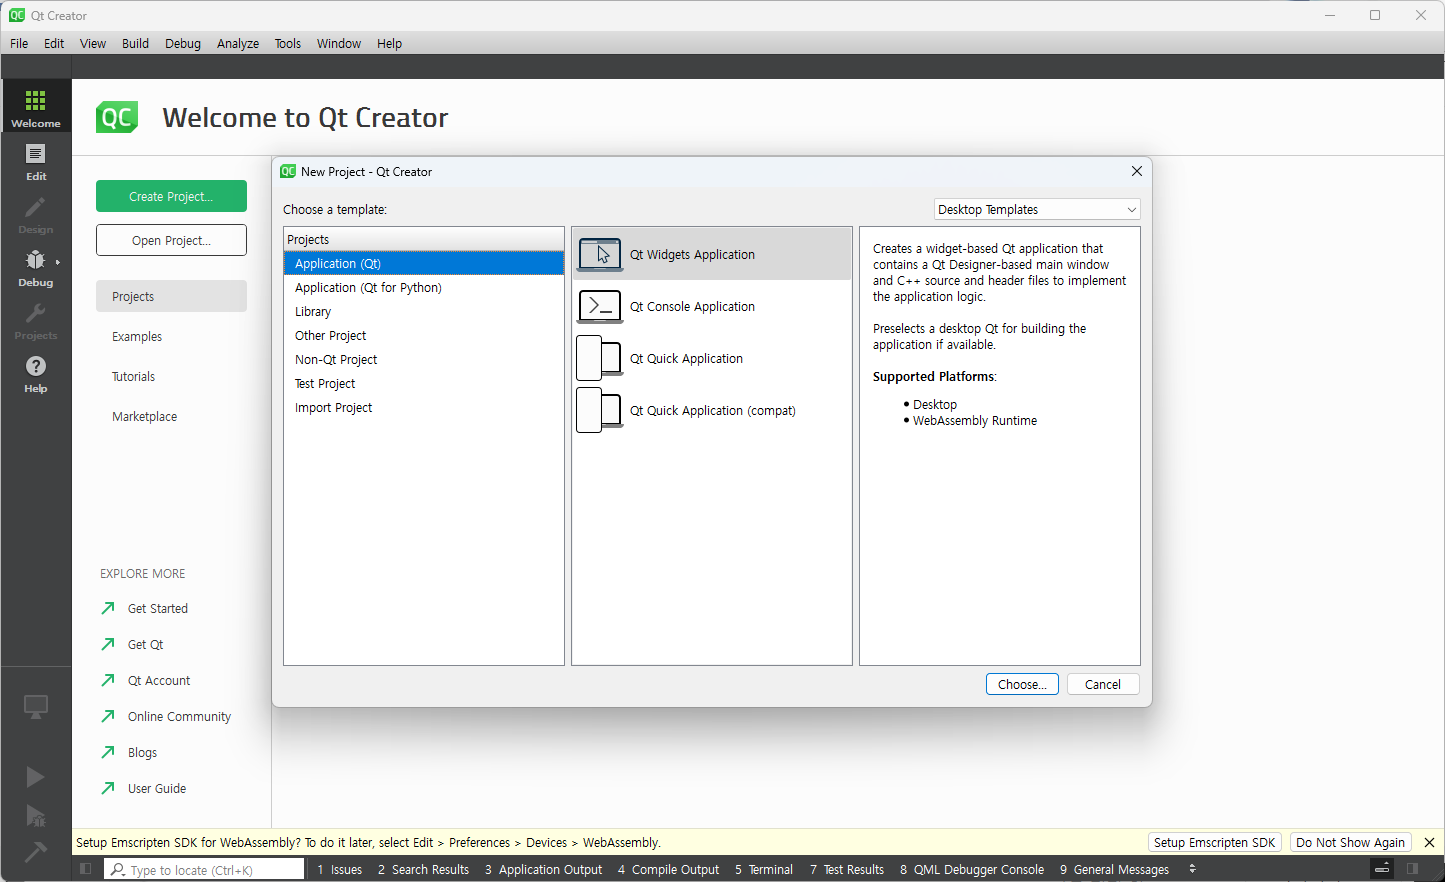Click the Run play icon
The height and width of the screenshot is (882, 1445).
[x=35, y=777]
